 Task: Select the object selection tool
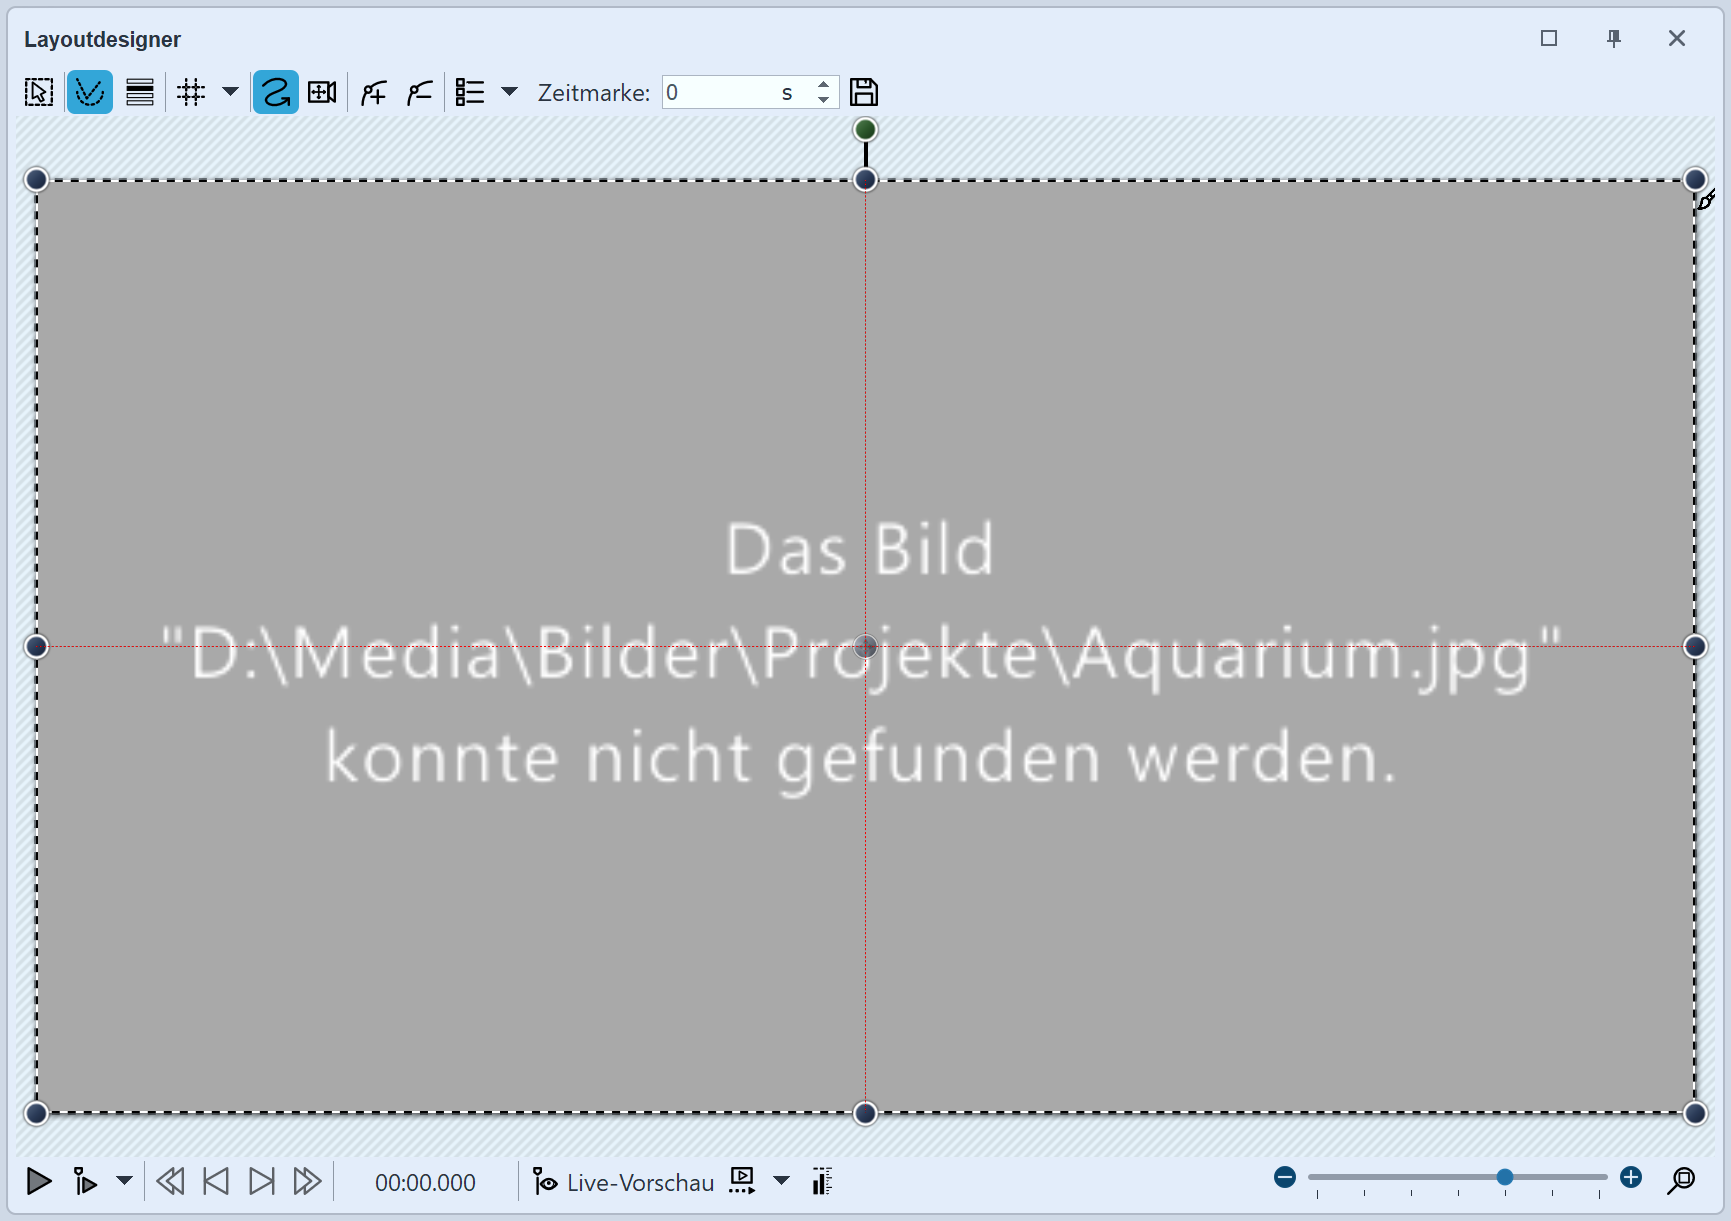pyautogui.click(x=38, y=92)
